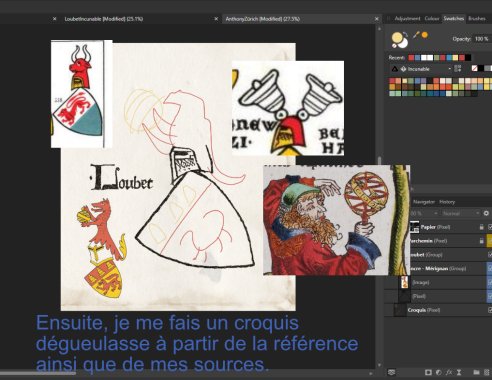This screenshot has width=492, height=380.
Task: Open the Normal blend mode dropdown
Action: tap(460, 213)
